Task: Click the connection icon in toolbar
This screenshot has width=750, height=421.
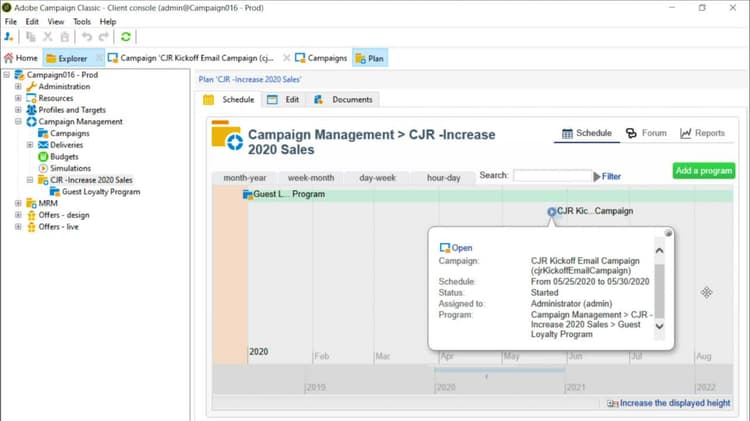Action: pos(9,37)
